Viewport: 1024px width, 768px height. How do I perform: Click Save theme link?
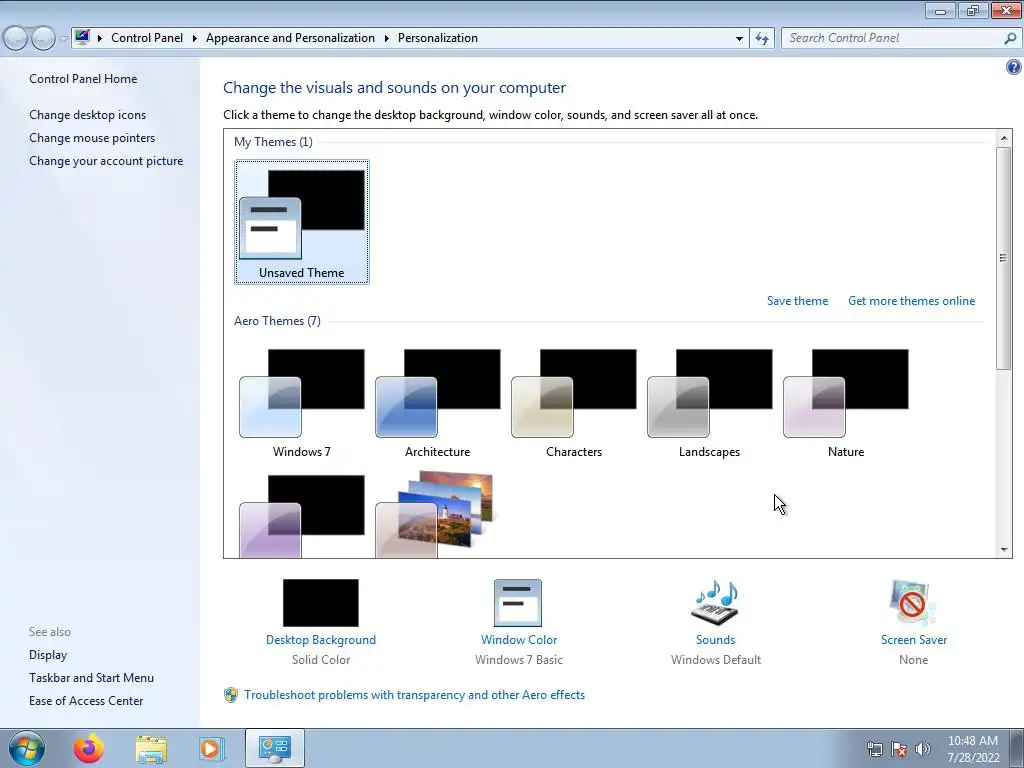pyautogui.click(x=797, y=301)
